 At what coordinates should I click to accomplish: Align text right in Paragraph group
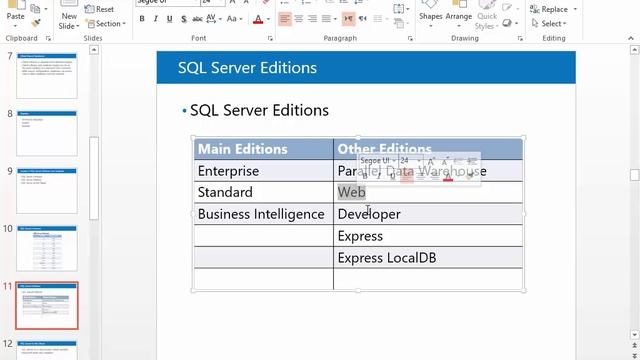pyautogui.click(x=313, y=19)
